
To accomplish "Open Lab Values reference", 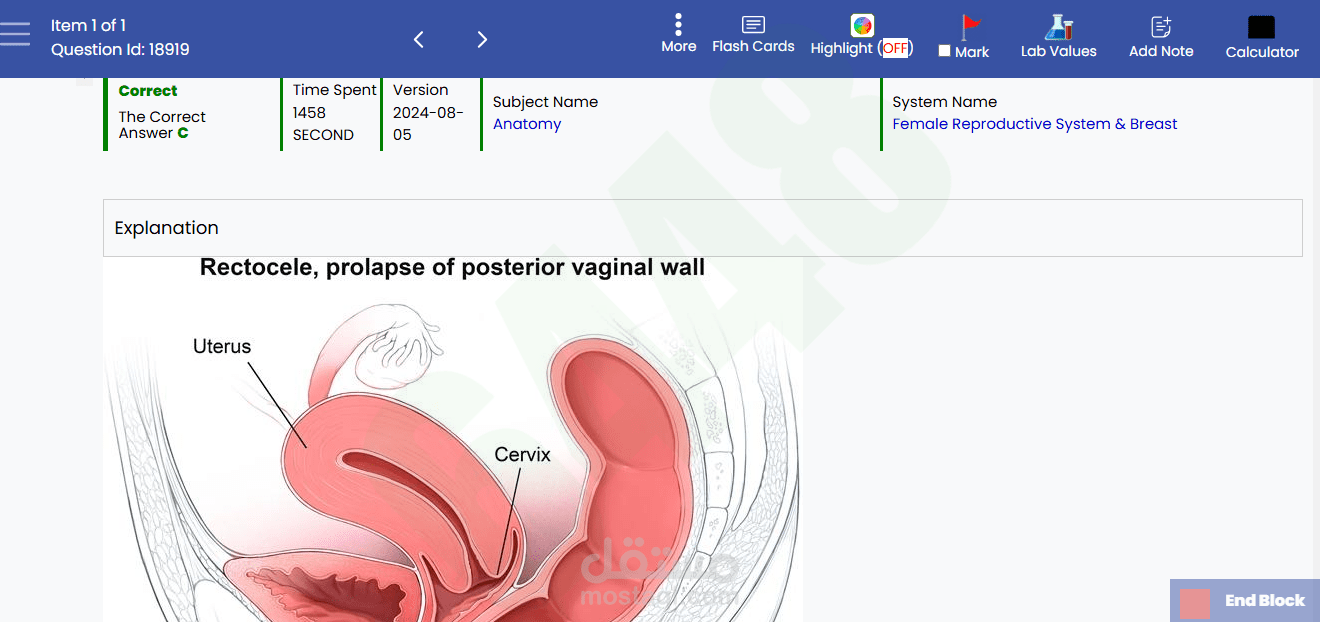I will click(1058, 36).
